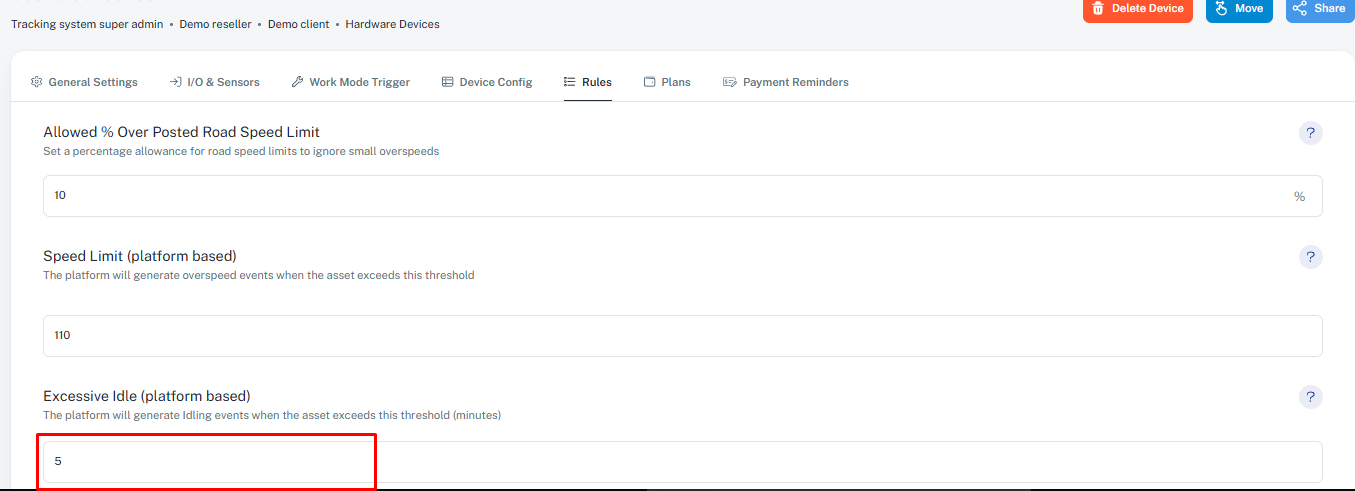Open the General Settings tab
The width and height of the screenshot is (1355, 491).
click(84, 82)
